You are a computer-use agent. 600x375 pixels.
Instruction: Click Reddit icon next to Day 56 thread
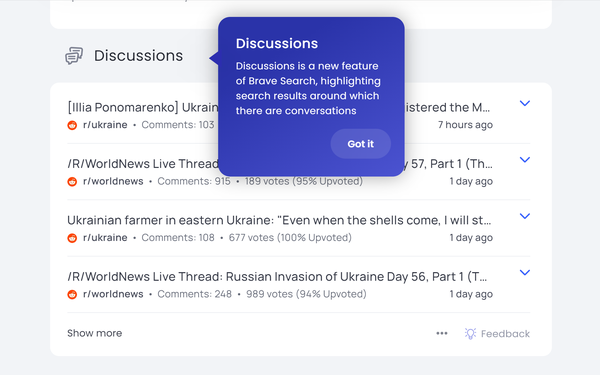72,294
